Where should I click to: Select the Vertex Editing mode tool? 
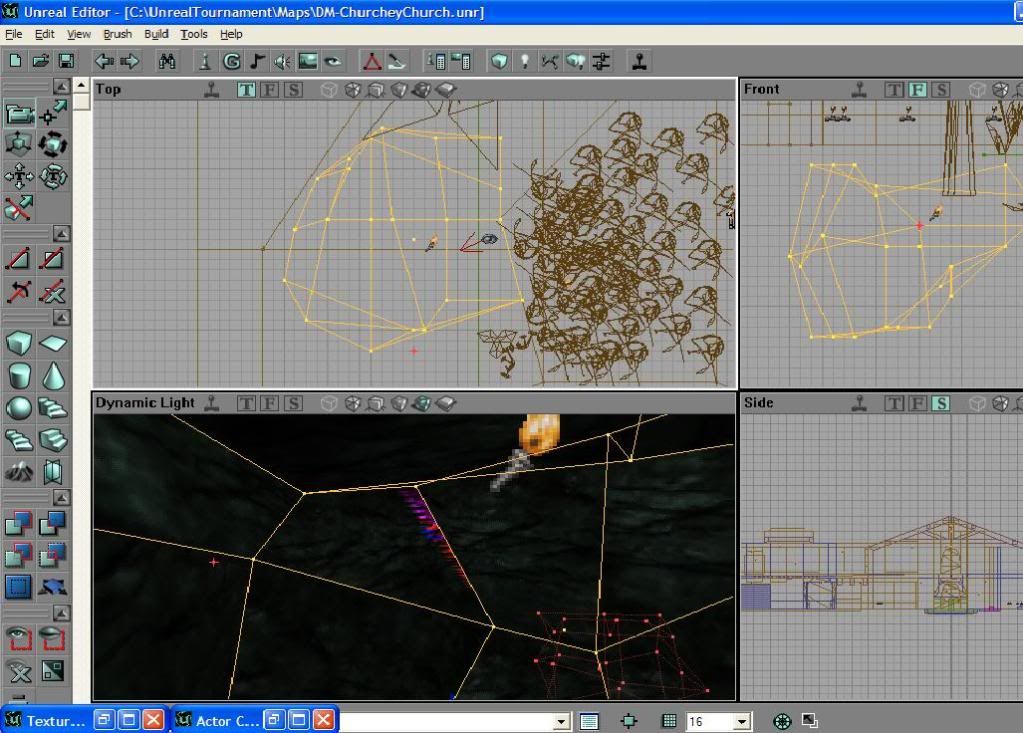pyautogui.click(x=52, y=113)
